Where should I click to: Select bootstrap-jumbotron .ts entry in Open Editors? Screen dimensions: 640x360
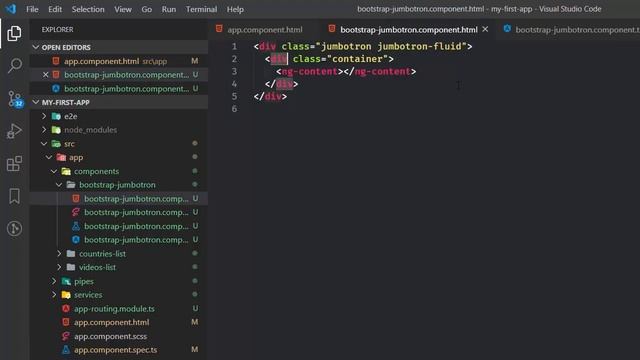(119, 89)
